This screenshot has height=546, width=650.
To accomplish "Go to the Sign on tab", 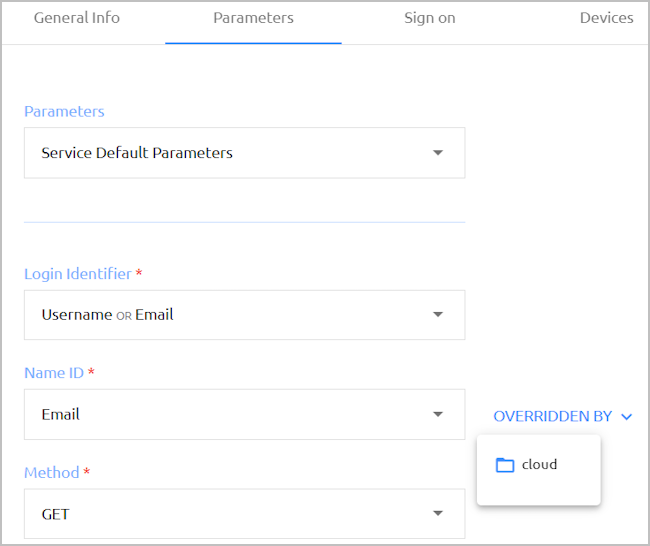I will pos(430,18).
